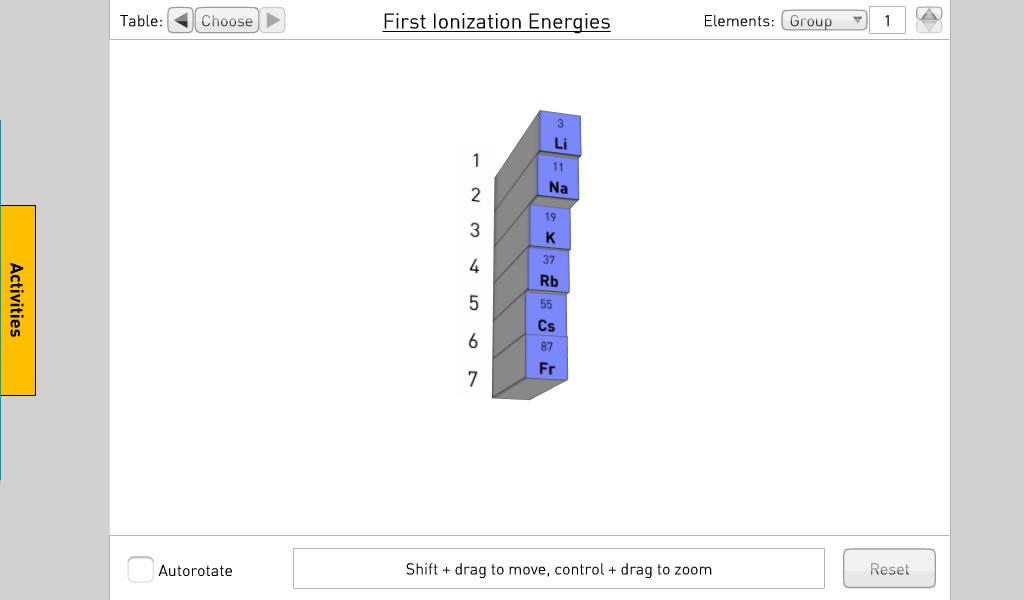Select the Francium (Fr) element block
This screenshot has width=1024, height=600.
[x=547, y=359]
